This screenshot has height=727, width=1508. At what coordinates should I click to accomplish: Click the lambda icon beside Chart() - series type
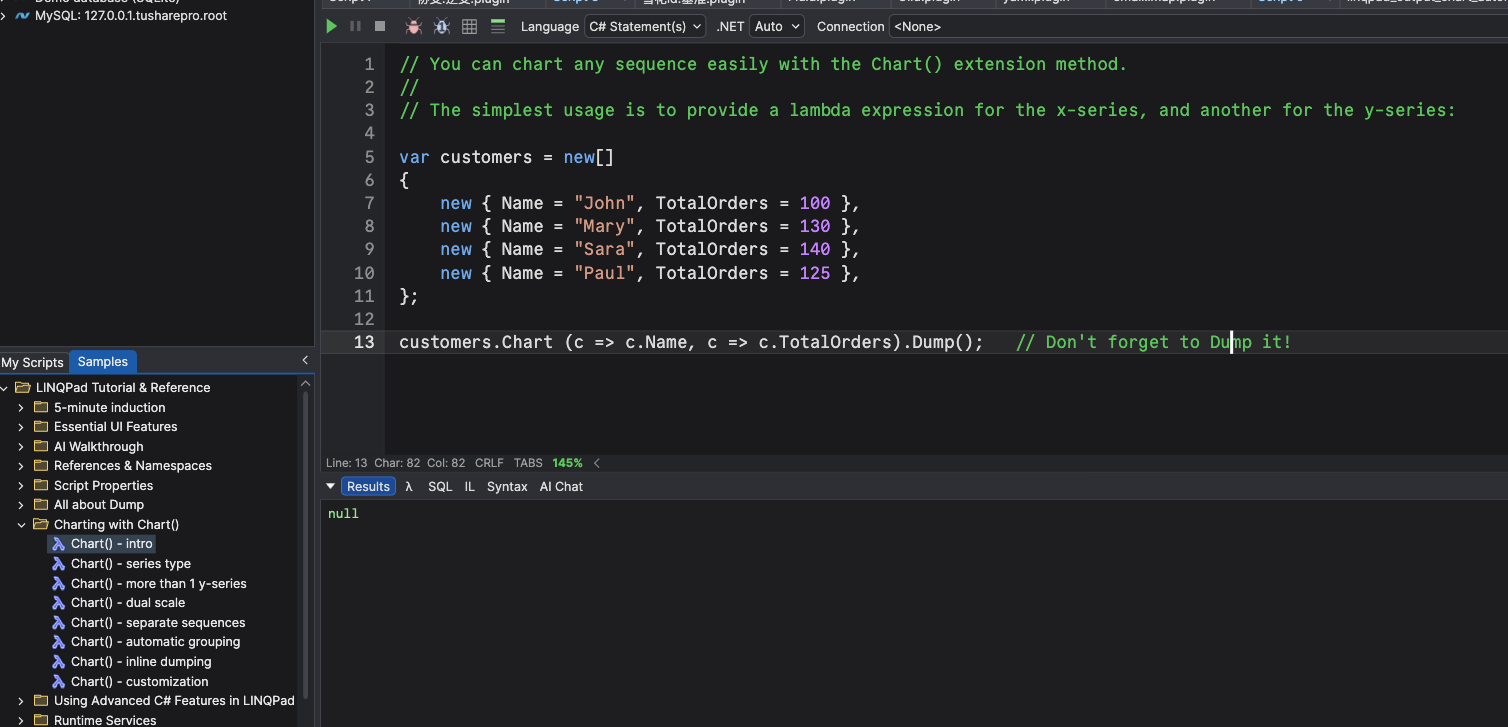[x=59, y=564]
